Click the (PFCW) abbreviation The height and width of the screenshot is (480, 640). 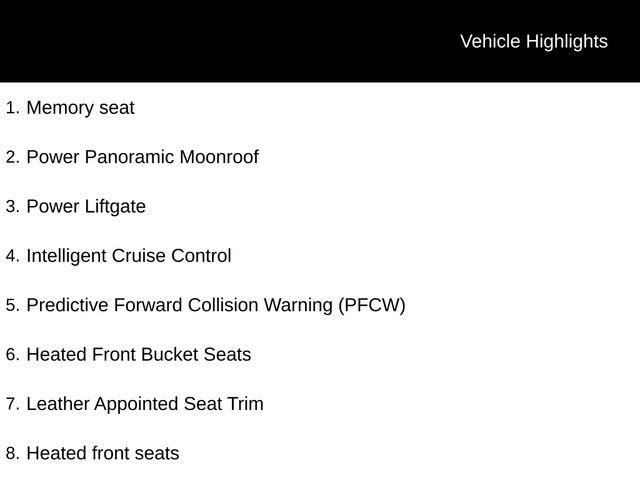[372, 305]
